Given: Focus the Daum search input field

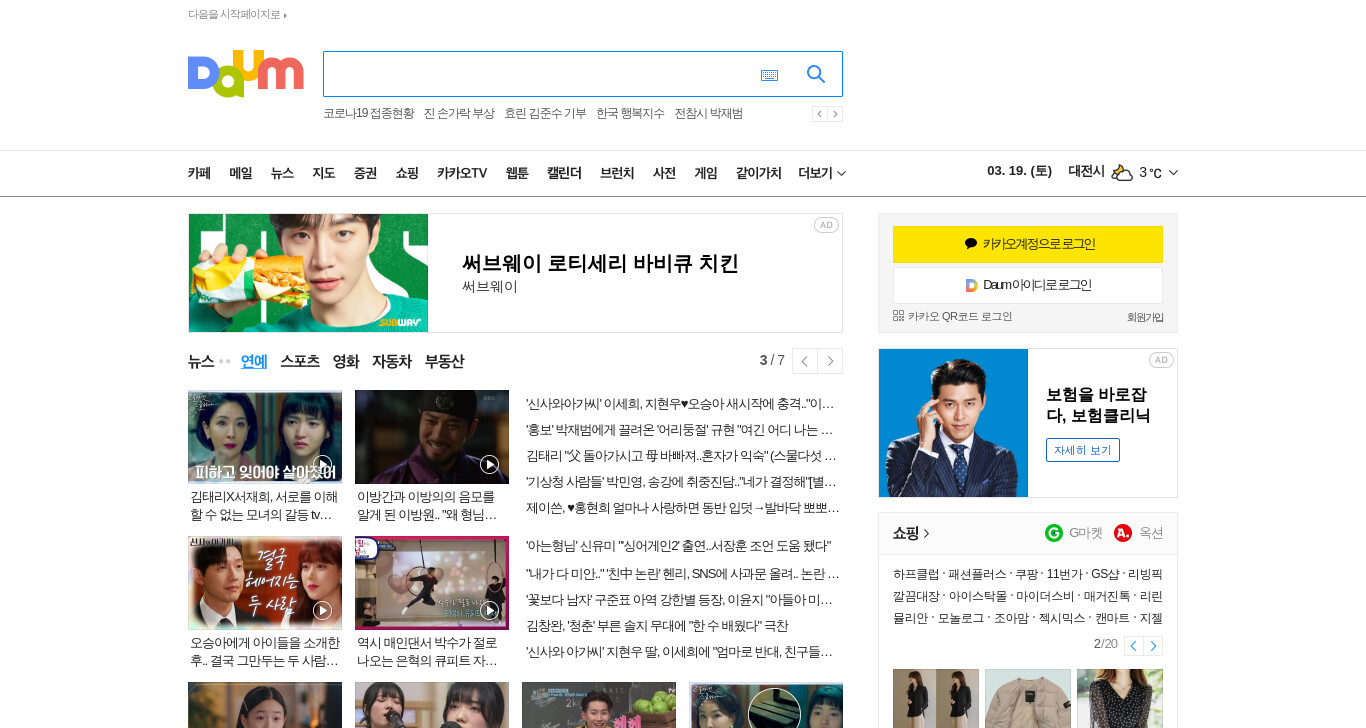Looking at the screenshot, I should tap(540, 74).
